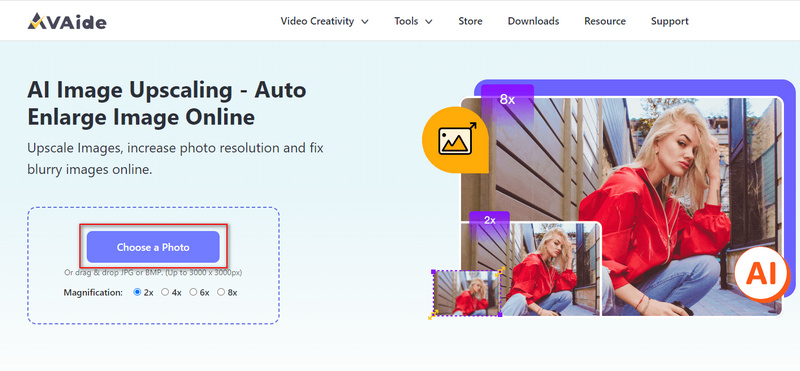Click the orange image-enlarge icon
Image resolution: width=800 pixels, height=371 pixels.
(455, 140)
